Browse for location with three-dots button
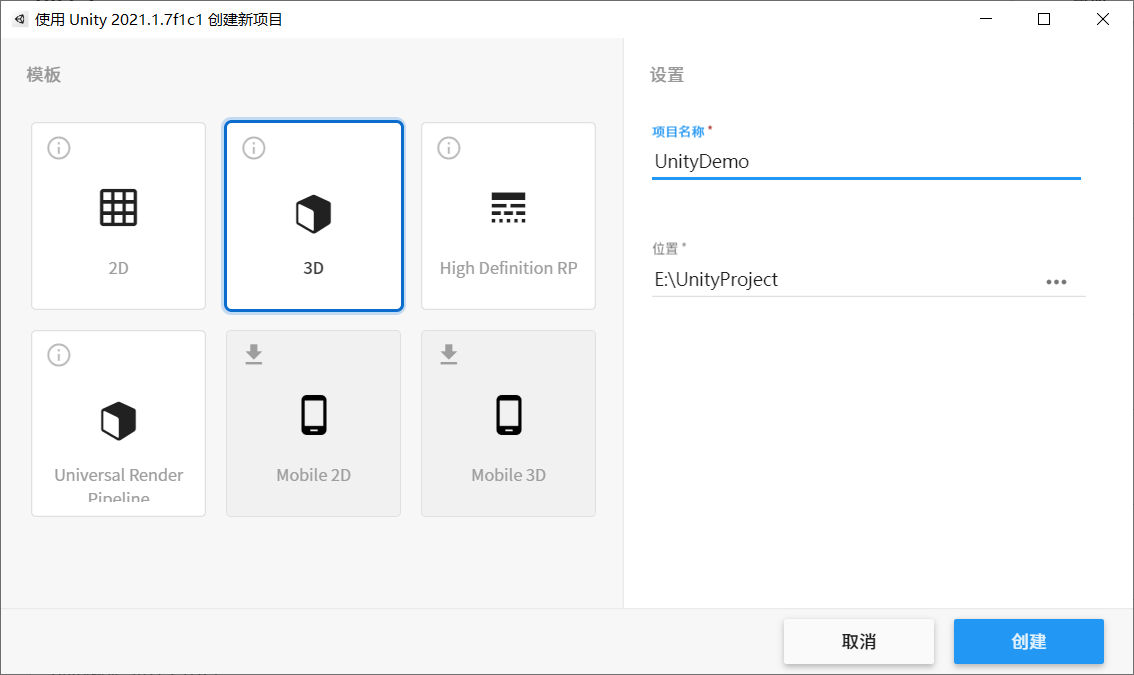The width and height of the screenshot is (1134, 675). point(1057,282)
